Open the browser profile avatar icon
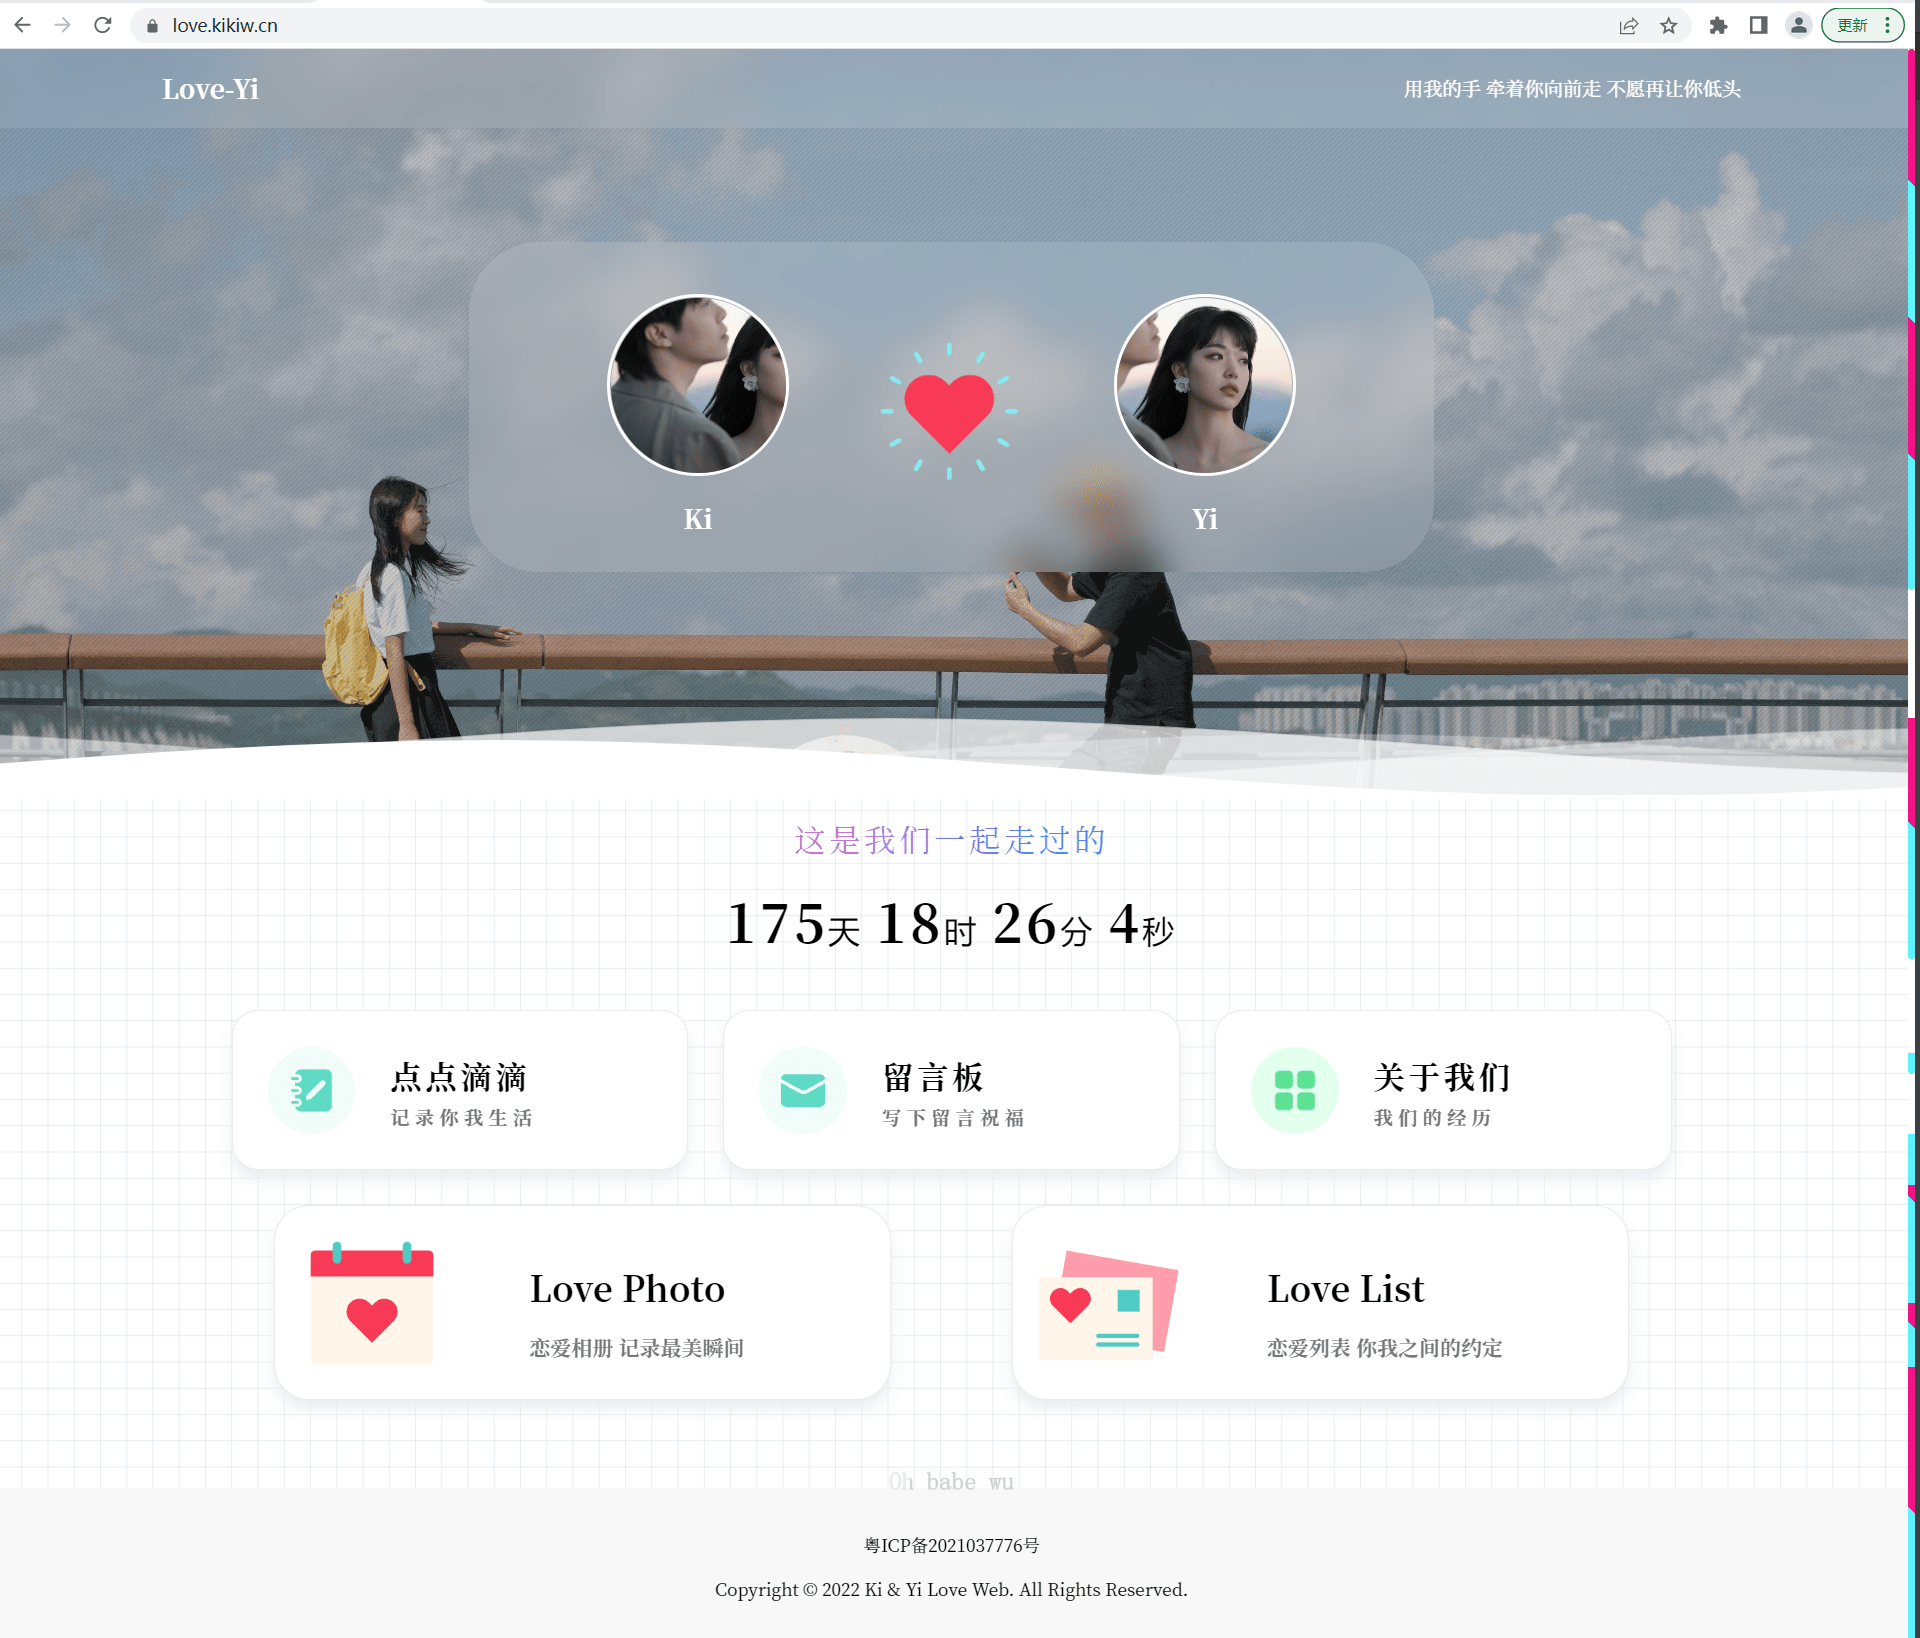This screenshot has height=1638, width=1920. pyautogui.click(x=1798, y=26)
